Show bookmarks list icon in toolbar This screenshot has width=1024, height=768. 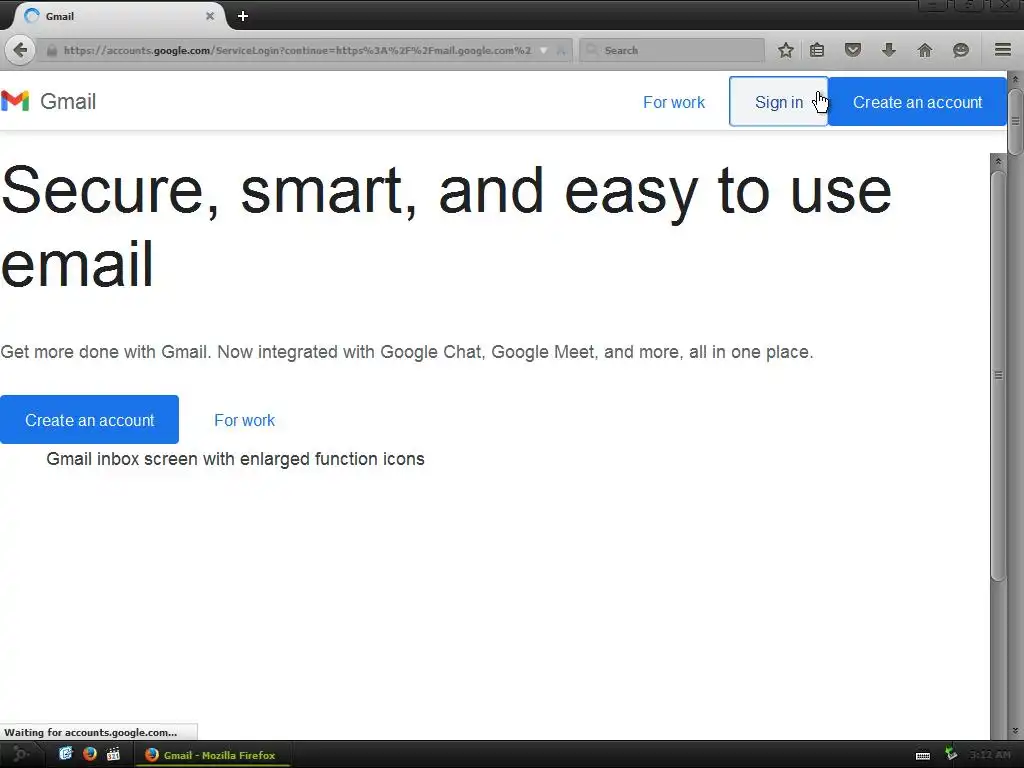[x=817, y=50]
